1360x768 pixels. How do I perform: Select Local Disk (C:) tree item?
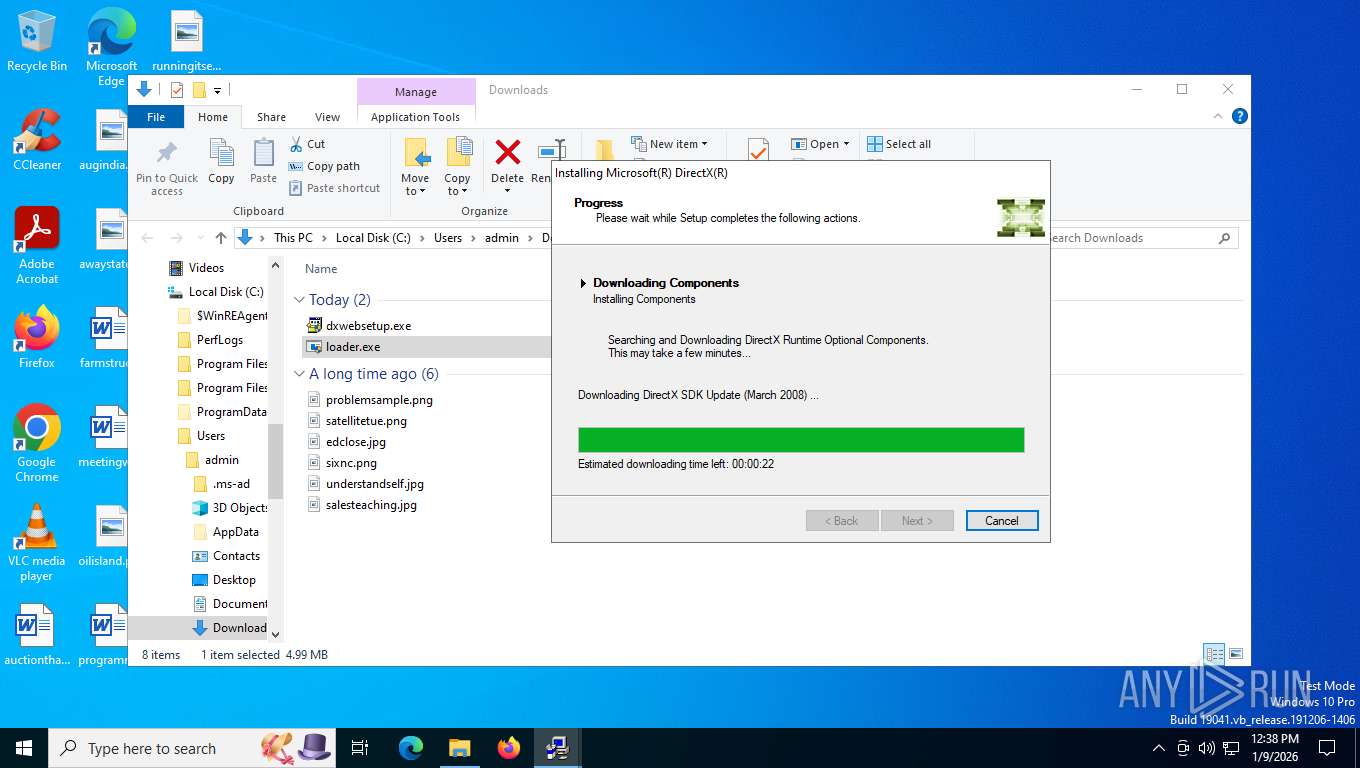click(217, 292)
